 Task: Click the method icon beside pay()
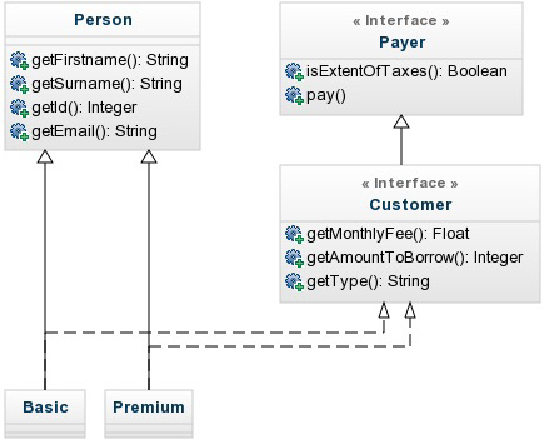[294, 95]
